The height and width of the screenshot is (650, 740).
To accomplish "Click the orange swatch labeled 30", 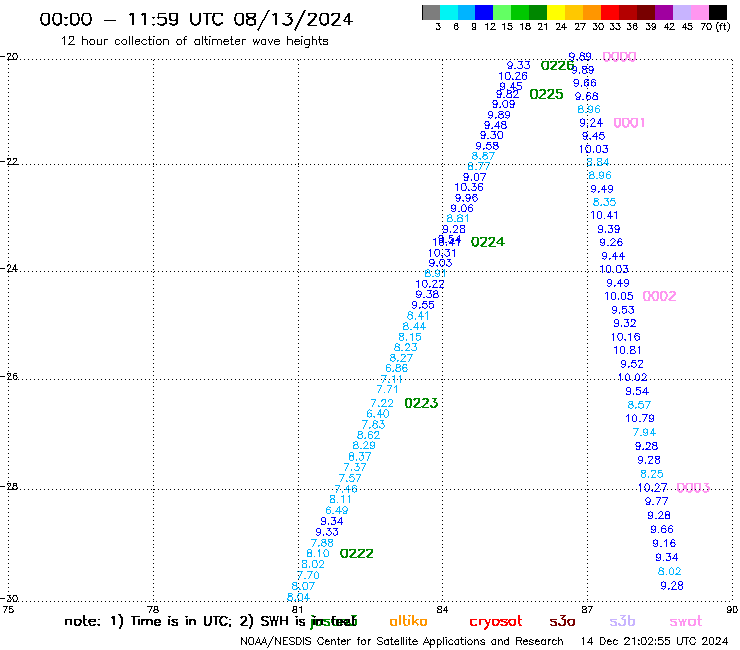I will 592,12.
